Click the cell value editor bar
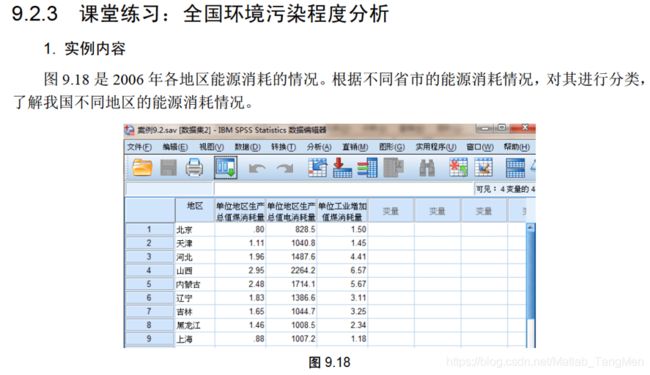Screen dimensions: 650x375 coord(344,189)
